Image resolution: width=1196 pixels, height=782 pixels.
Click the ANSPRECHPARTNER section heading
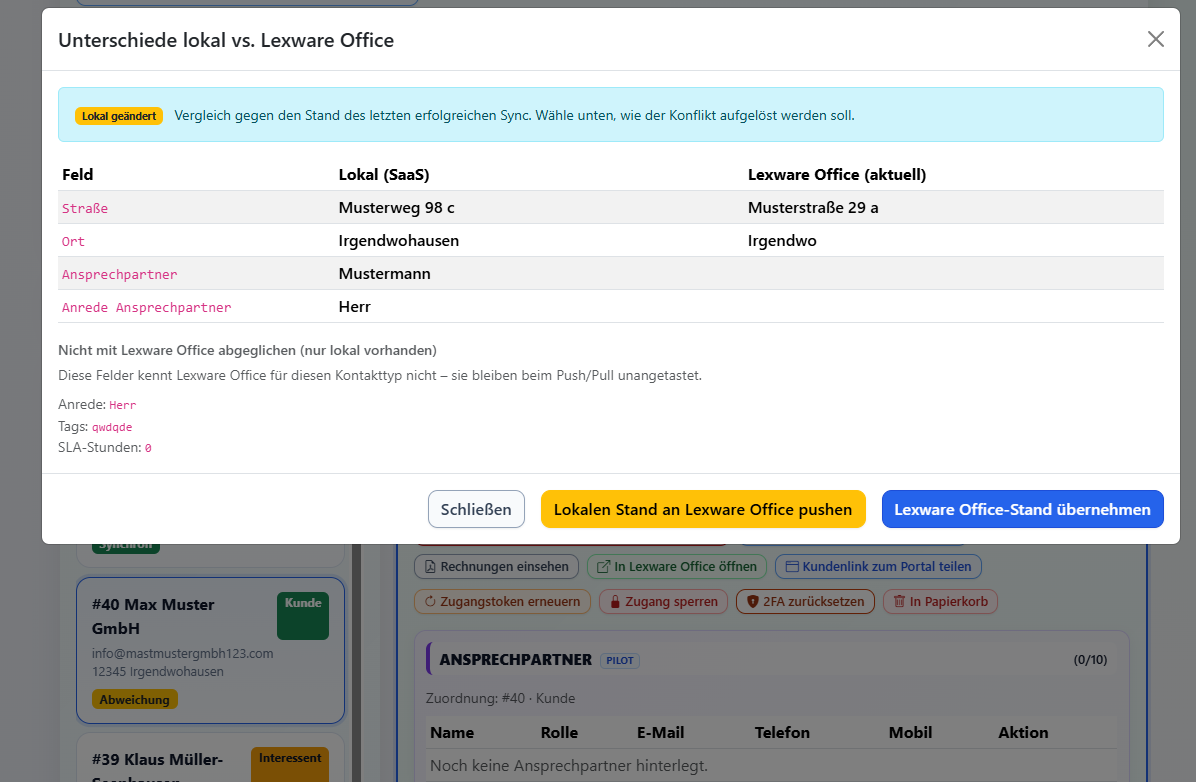click(516, 660)
